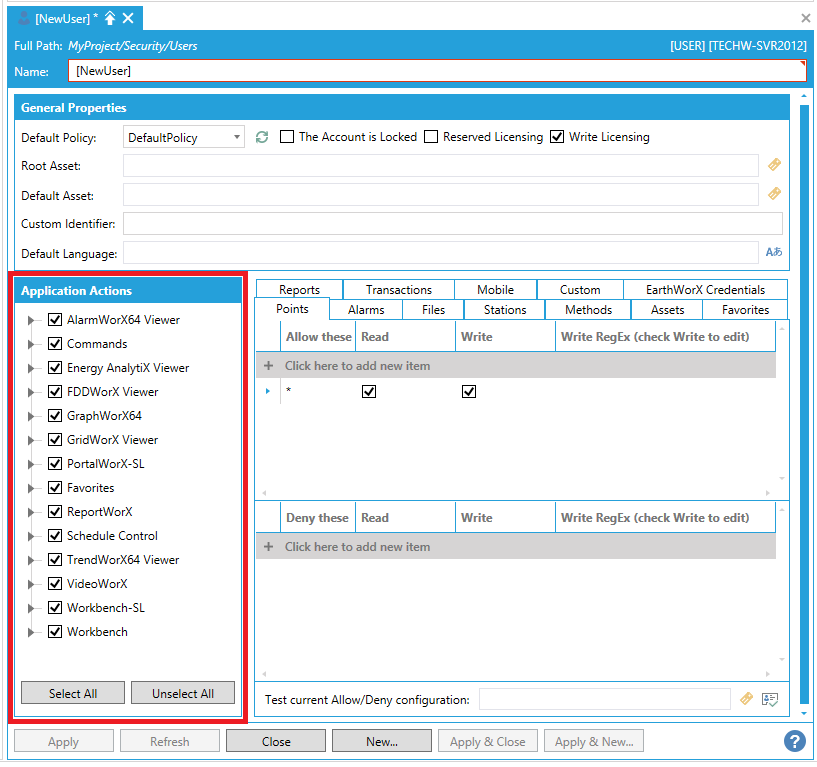Click the tag icon beside the test configuration field

click(x=746, y=700)
